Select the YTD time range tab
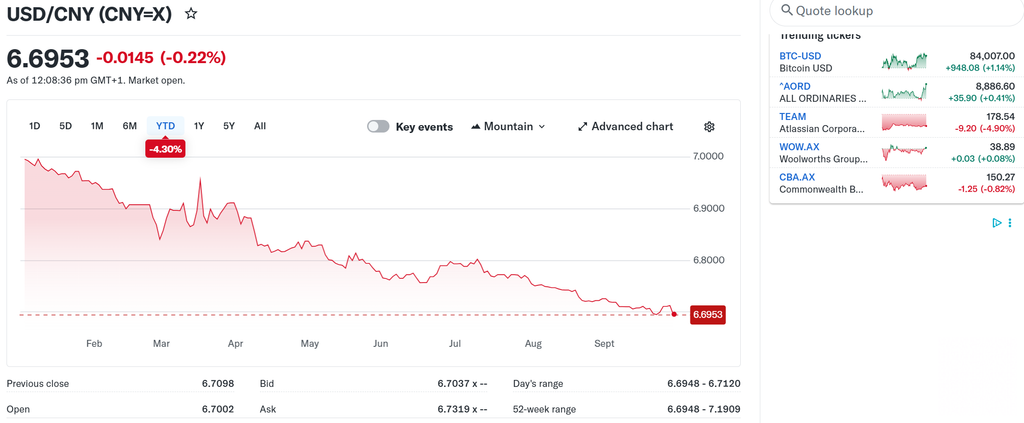 [165, 126]
